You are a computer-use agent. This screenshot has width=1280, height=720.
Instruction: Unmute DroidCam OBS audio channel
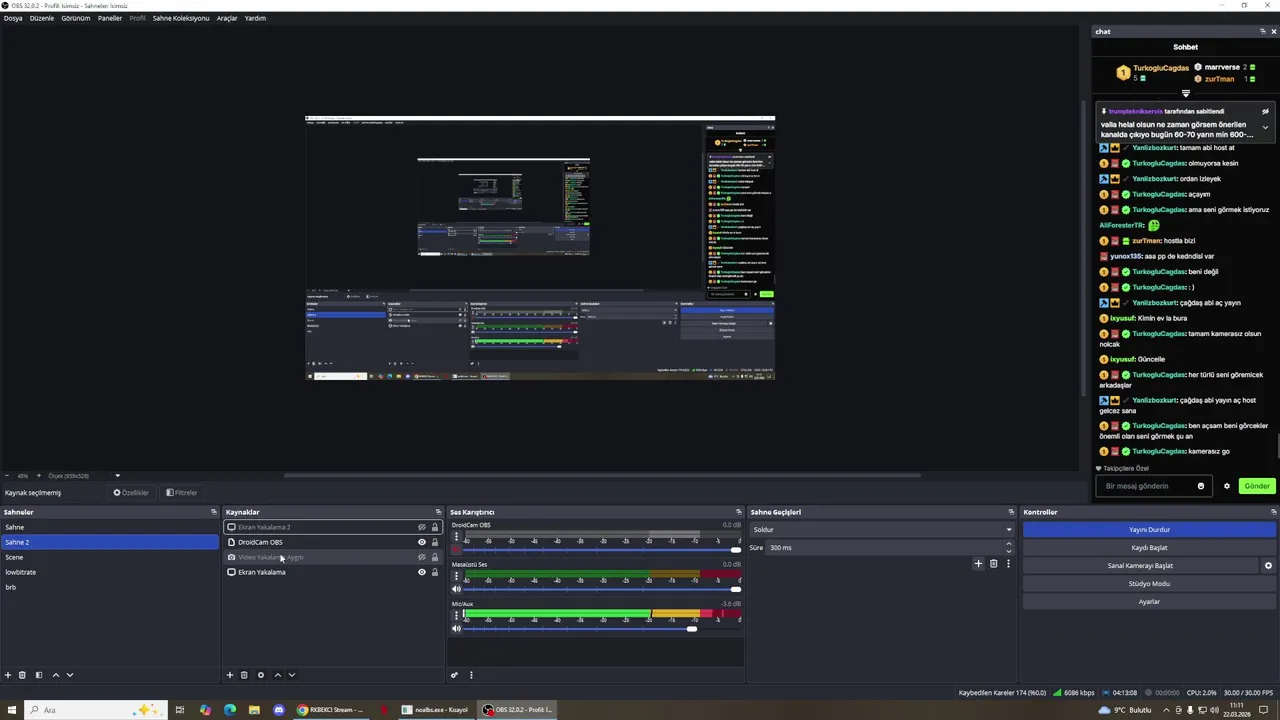[x=457, y=550]
